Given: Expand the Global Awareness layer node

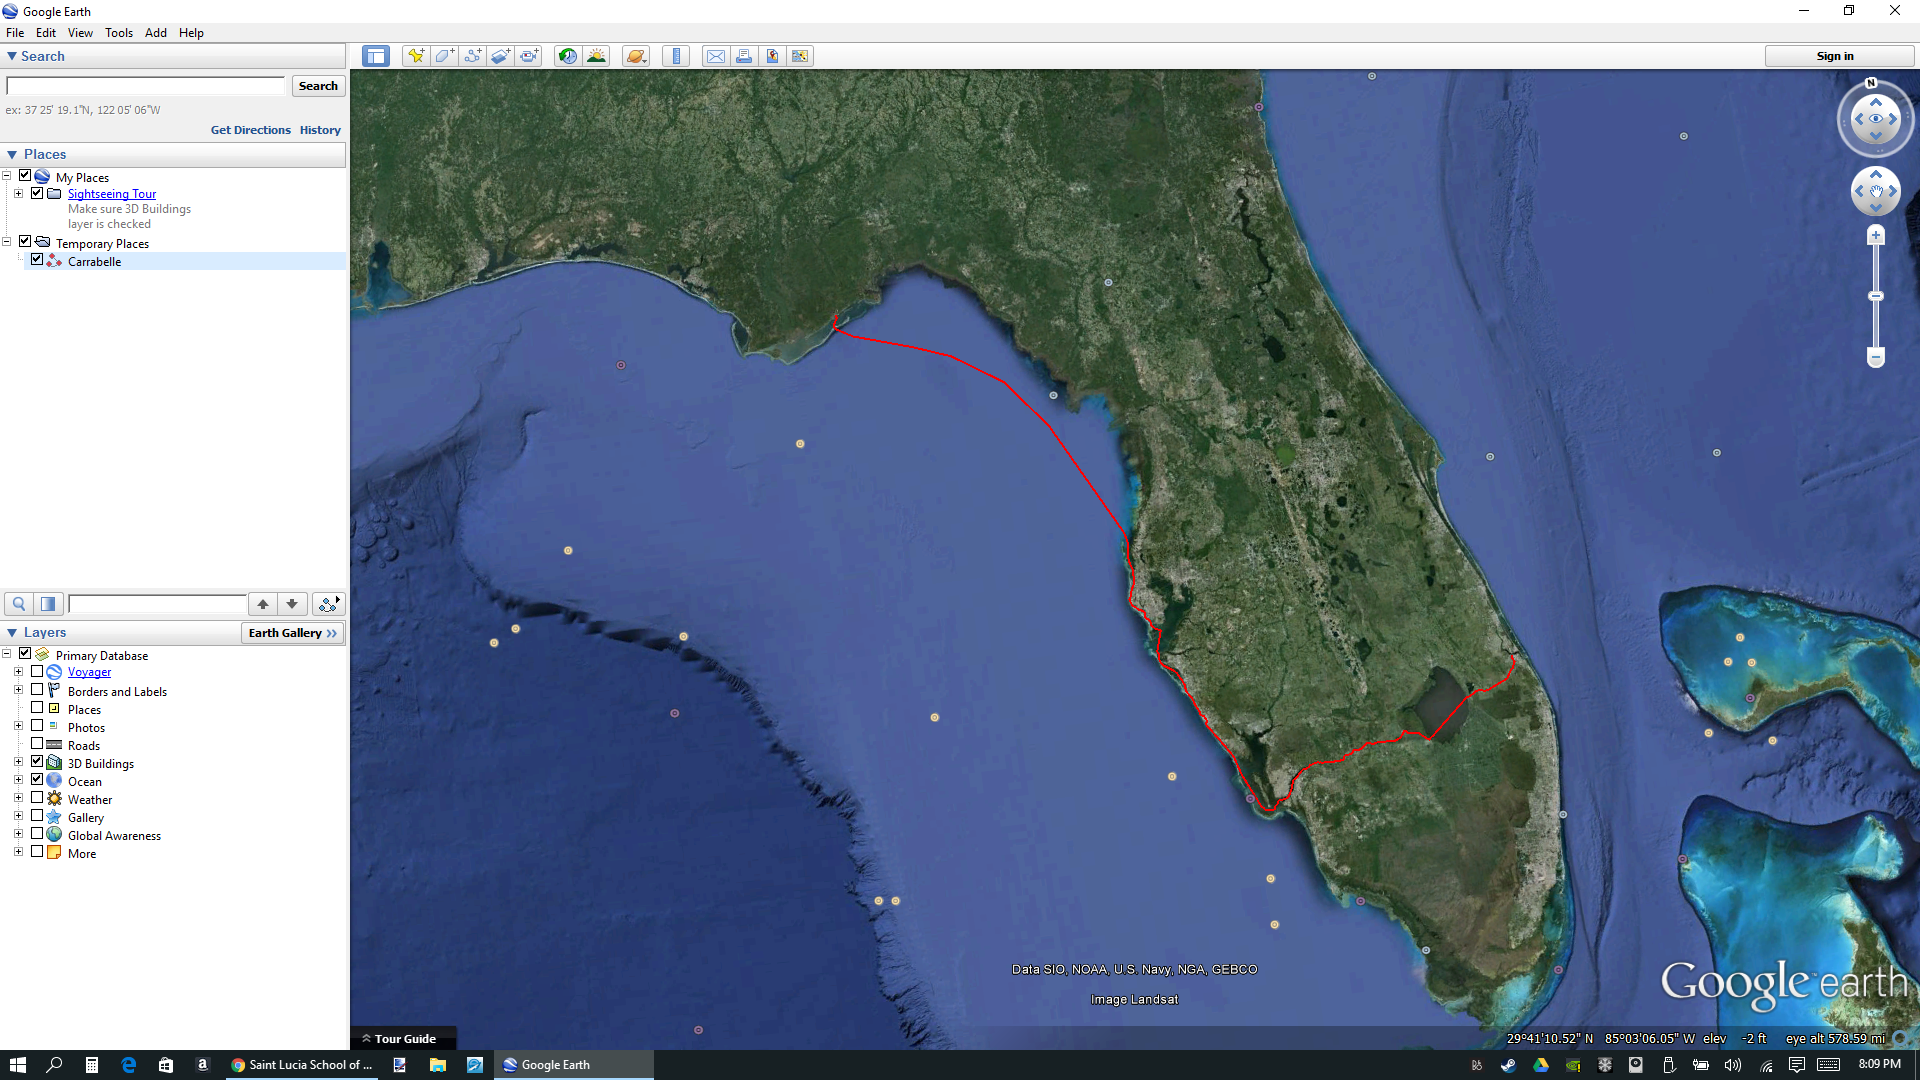Looking at the screenshot, I should (x=18, y=834).
